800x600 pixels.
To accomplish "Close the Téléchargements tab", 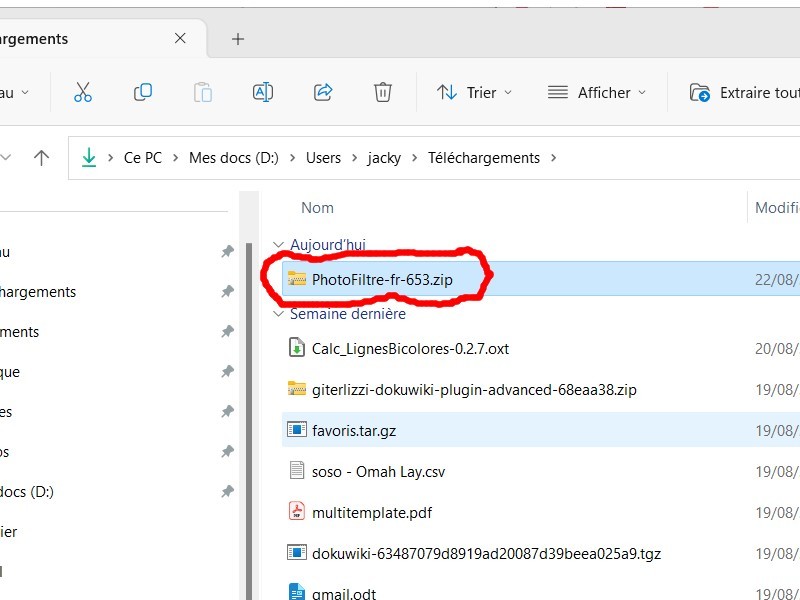I will point(180,39).
